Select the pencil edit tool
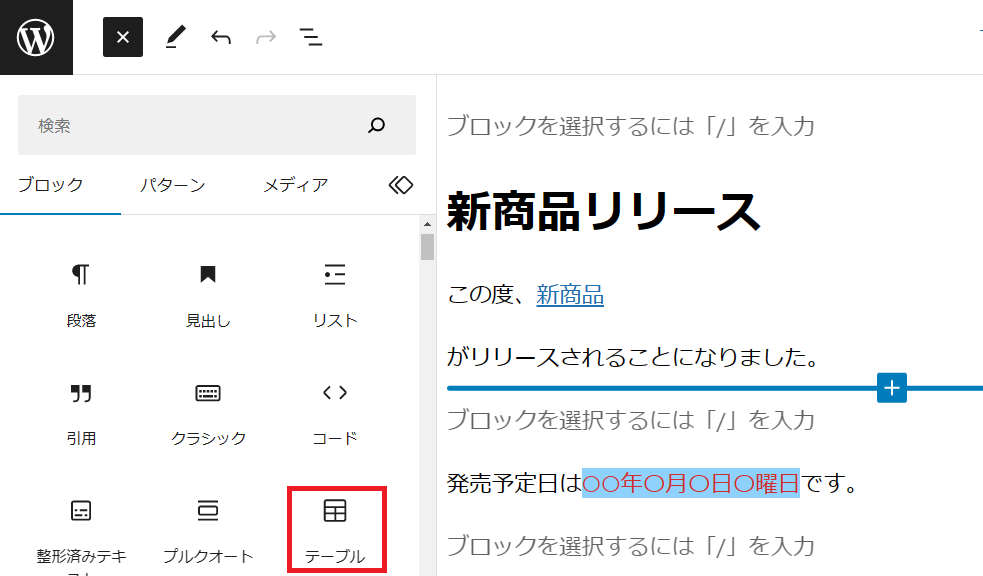The width and height of the screenshot is (983, 576). [175, 37]
